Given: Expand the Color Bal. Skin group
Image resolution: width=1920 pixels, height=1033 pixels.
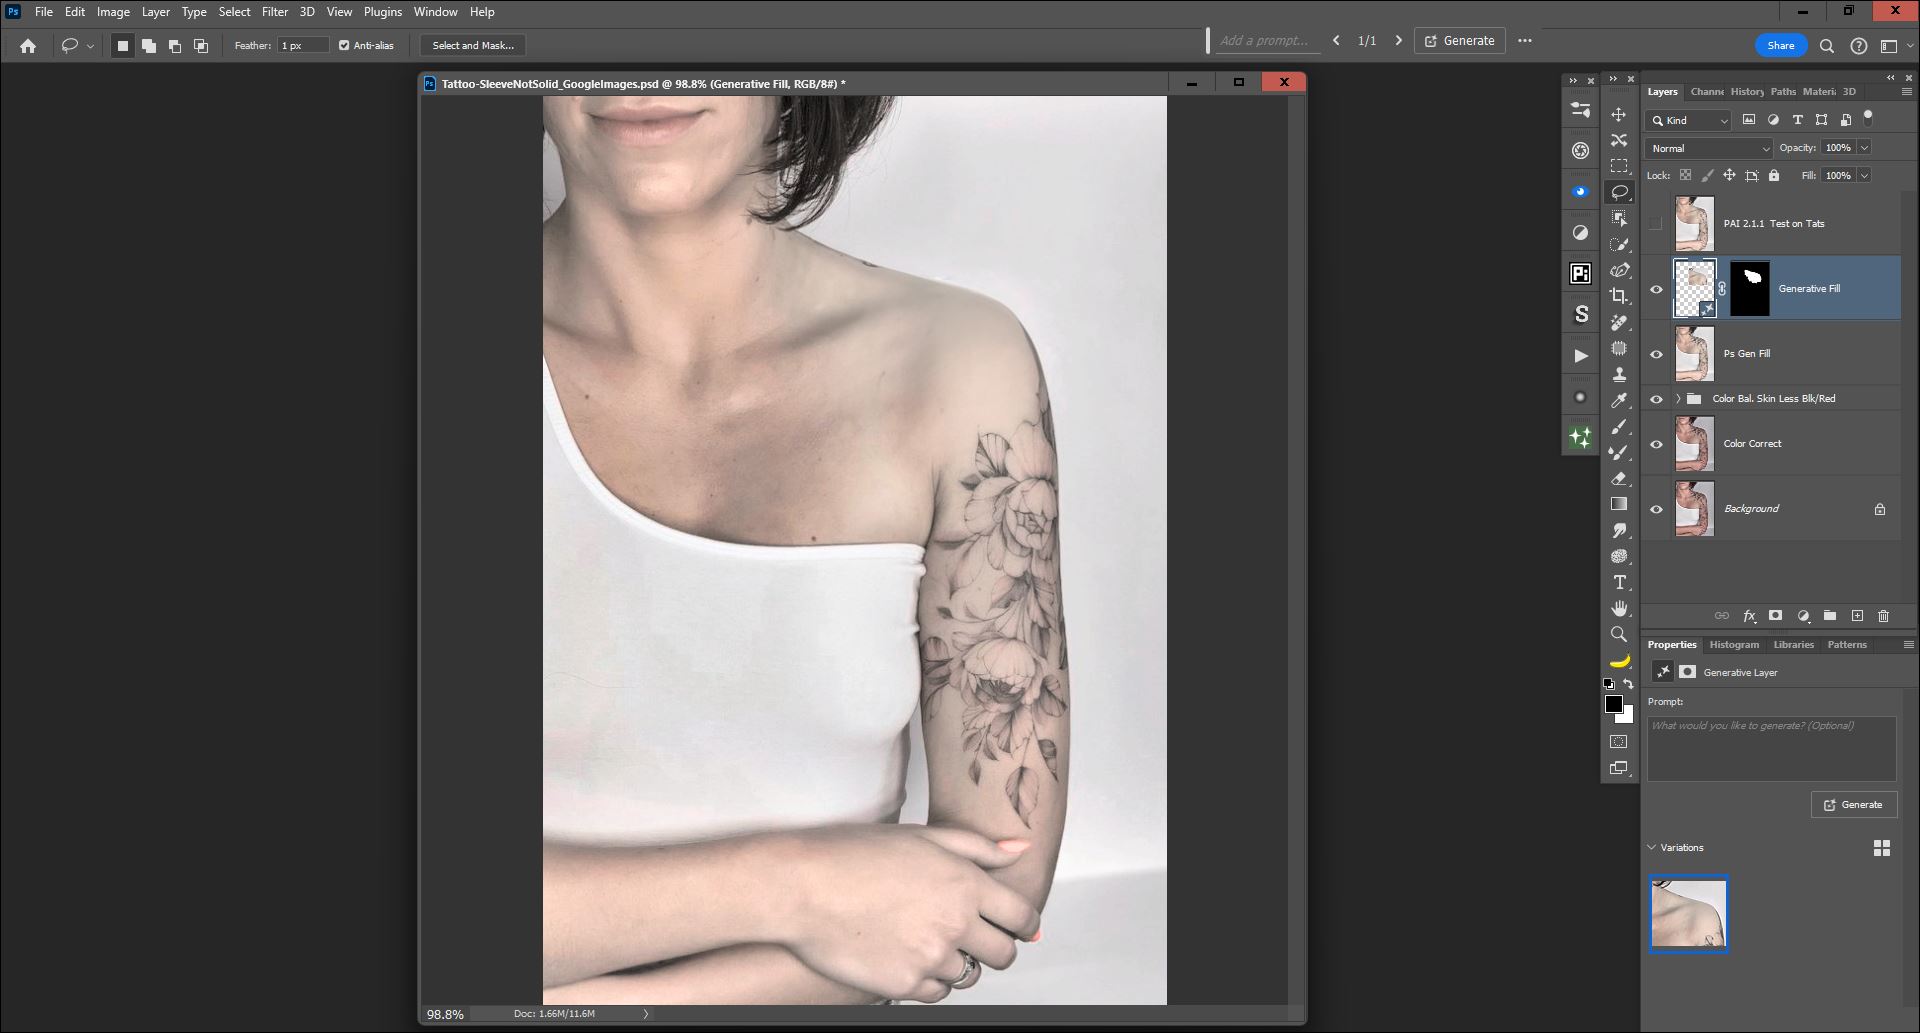Looking at the screenshot, I should pos(1678,399).
